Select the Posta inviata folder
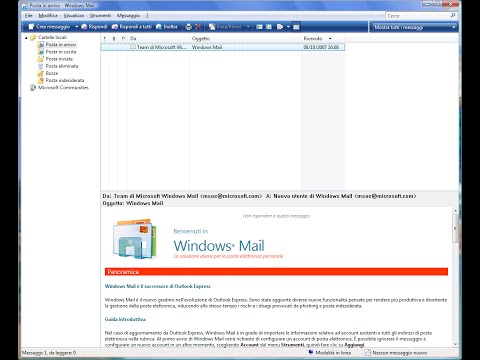480x360 pixels. (59, 59)
